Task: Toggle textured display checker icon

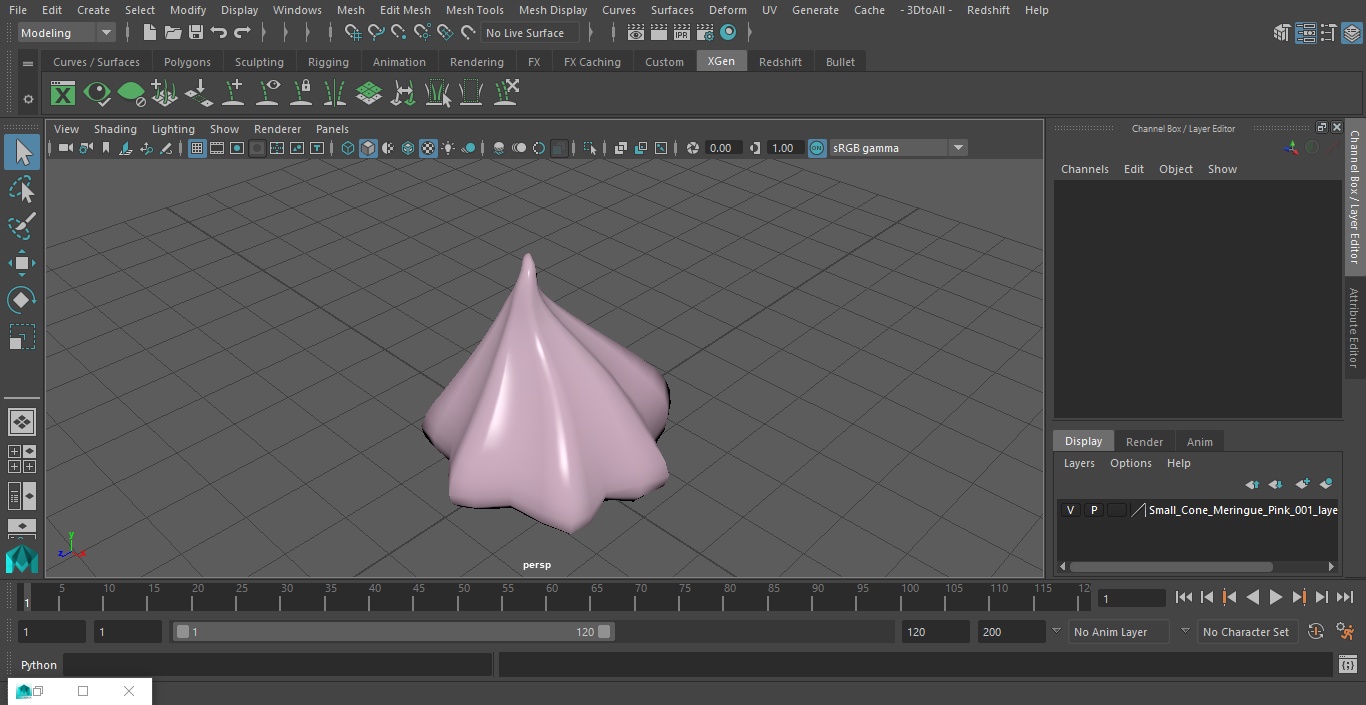Action: point(428,148)
